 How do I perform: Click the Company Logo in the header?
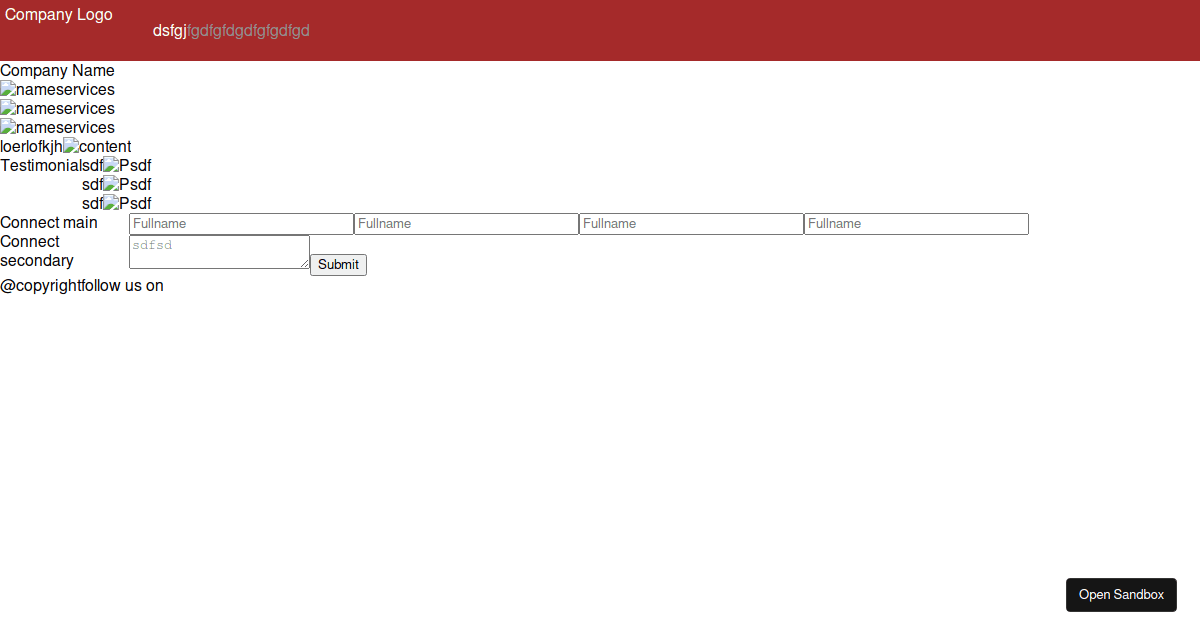tap(58, 14)
